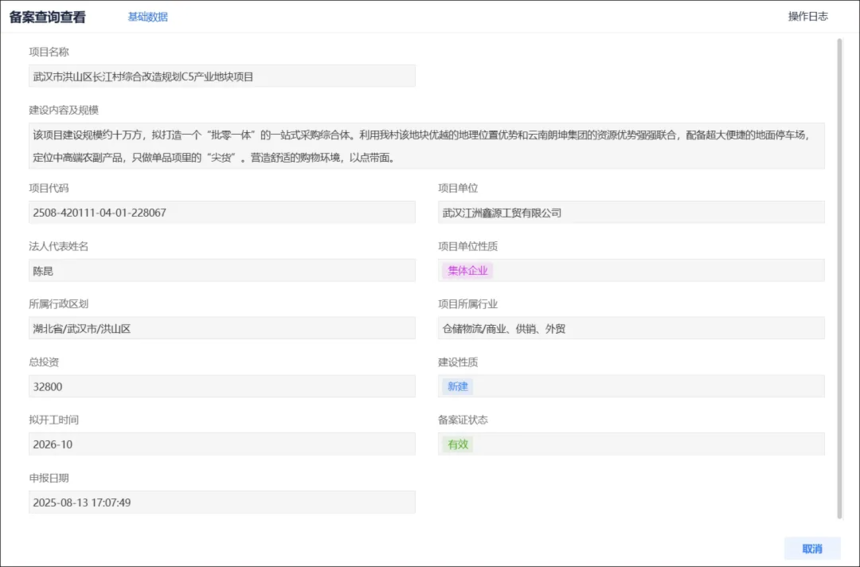
Task: Click the 法人代表姓名 field 陈昆
Action: [x=222, y=270]
